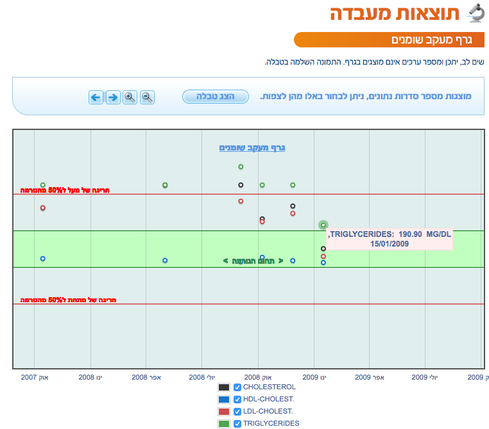489x429 pixels.
Task: Click the black cholesterol point below the tooltip marker
Action: coord(323,249)
